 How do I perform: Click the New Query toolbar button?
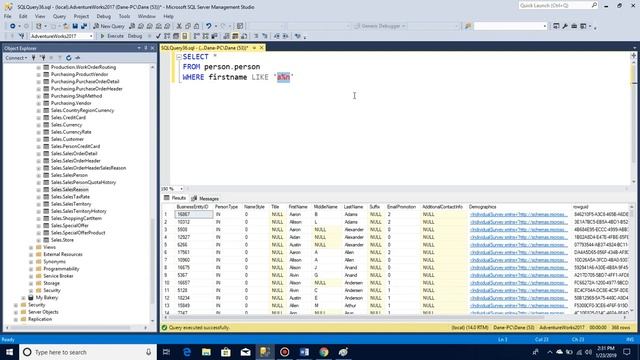click(109, 26)
